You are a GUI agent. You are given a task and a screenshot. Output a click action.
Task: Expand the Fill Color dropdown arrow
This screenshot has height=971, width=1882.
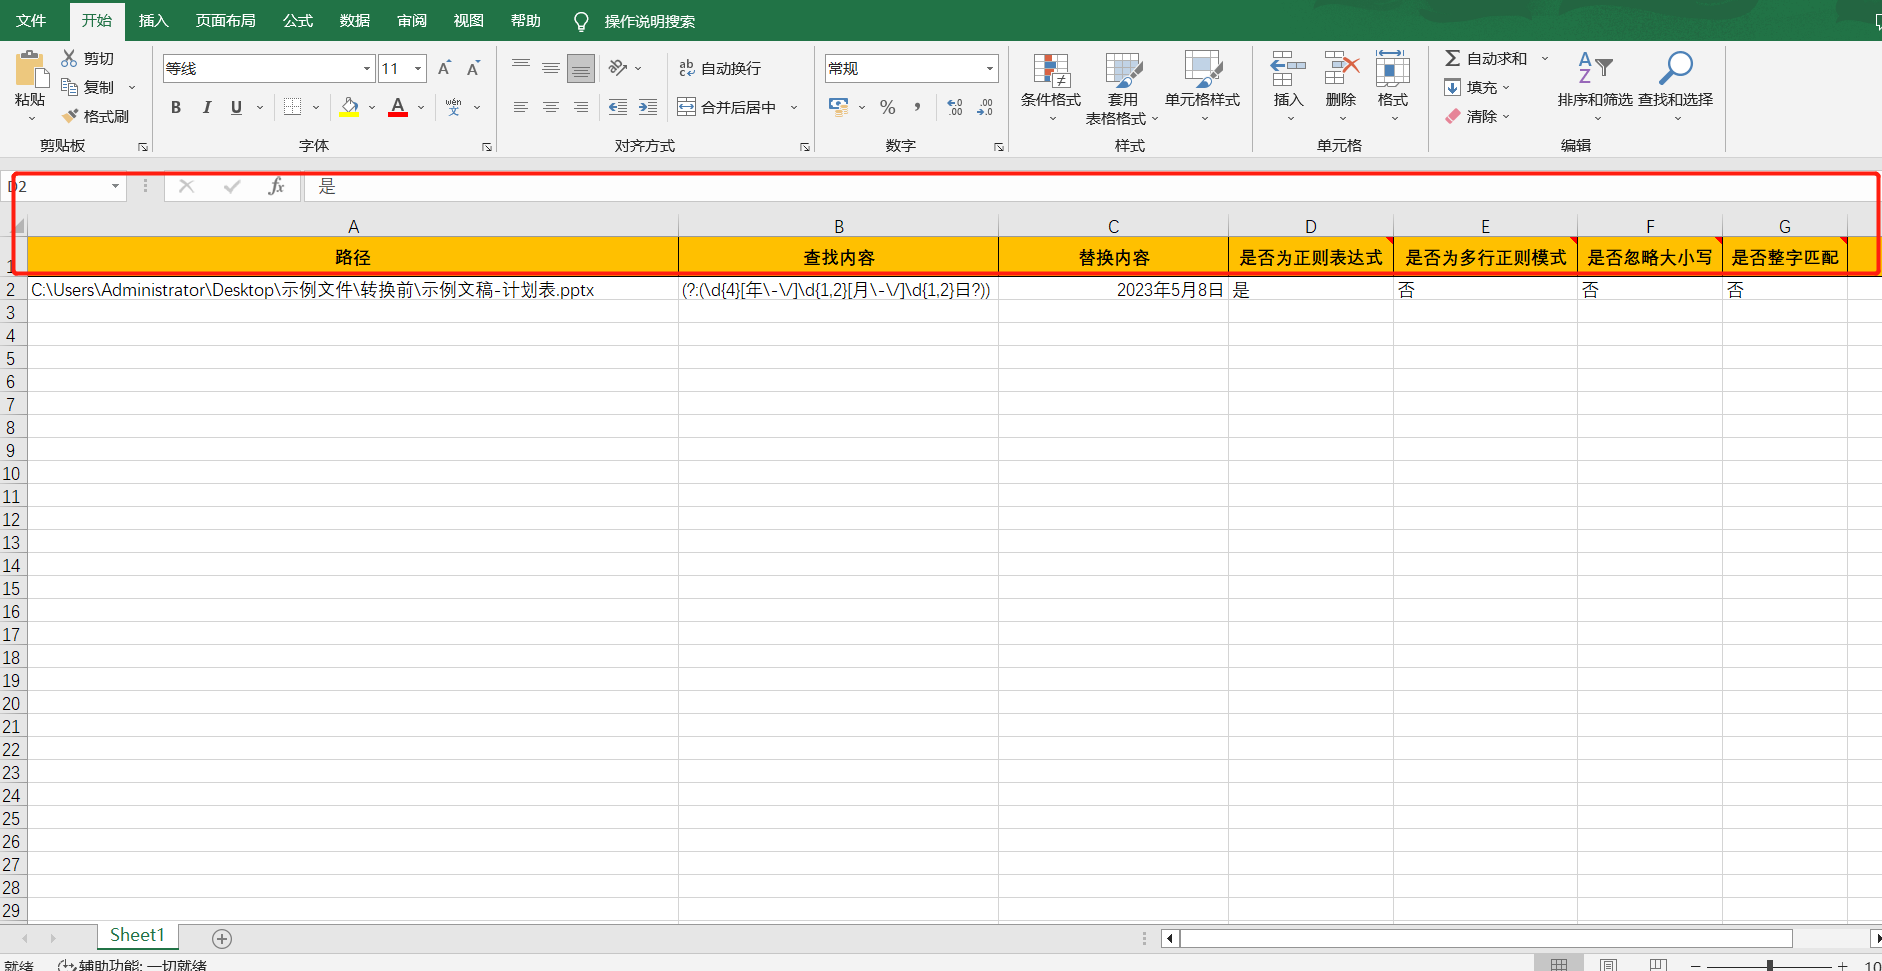(x=371, y=107)
